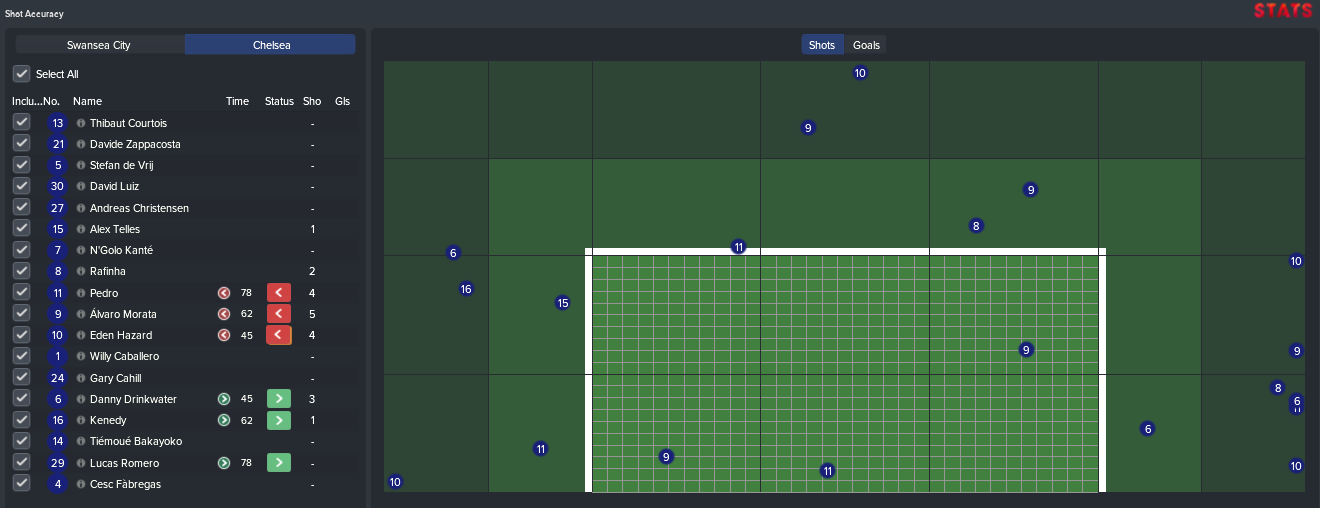The width and height of the screenshot is (1320, 508).
Task: Sort players by the Name column
Action: pos(87,101)
